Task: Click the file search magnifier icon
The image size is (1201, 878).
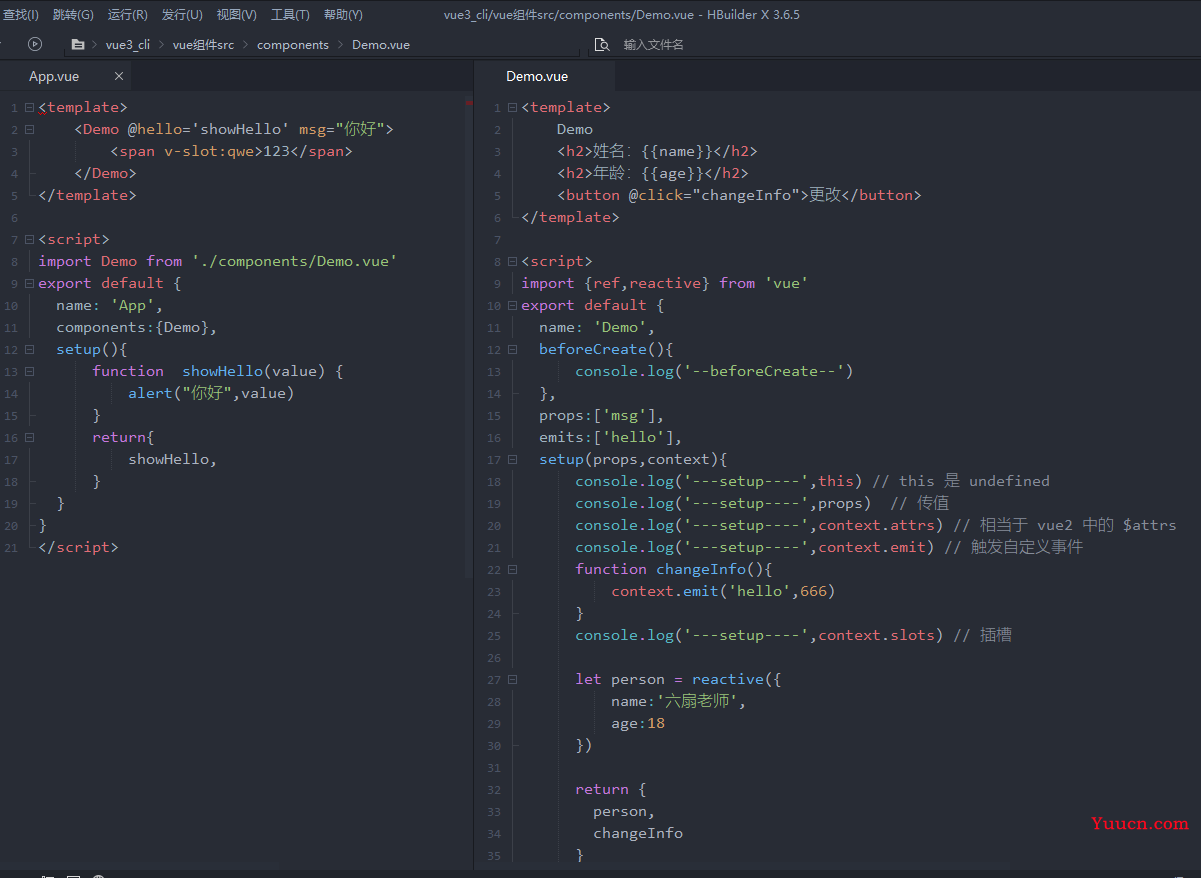Action: (602, 45)
